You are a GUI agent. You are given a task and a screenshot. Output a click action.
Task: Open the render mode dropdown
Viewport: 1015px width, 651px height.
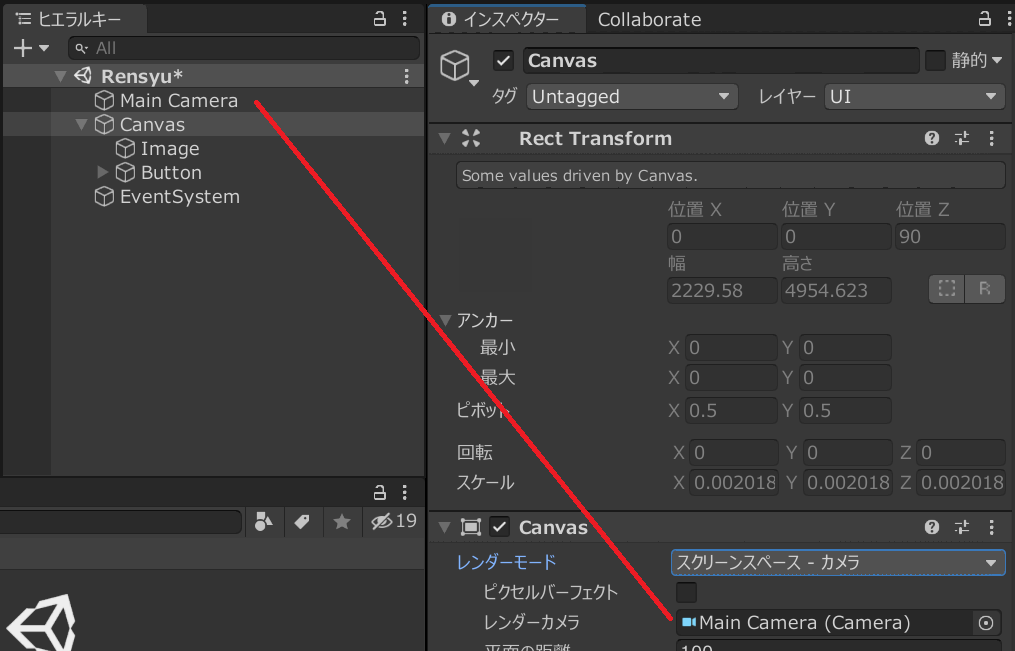pyautogui.click(x=838, y=563)
